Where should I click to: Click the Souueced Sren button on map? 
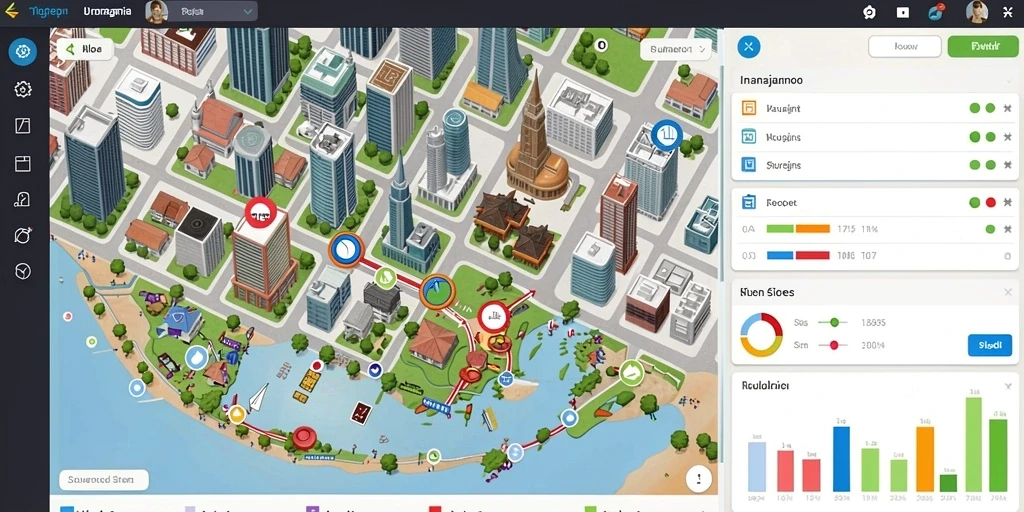click(x=103, y=480)
